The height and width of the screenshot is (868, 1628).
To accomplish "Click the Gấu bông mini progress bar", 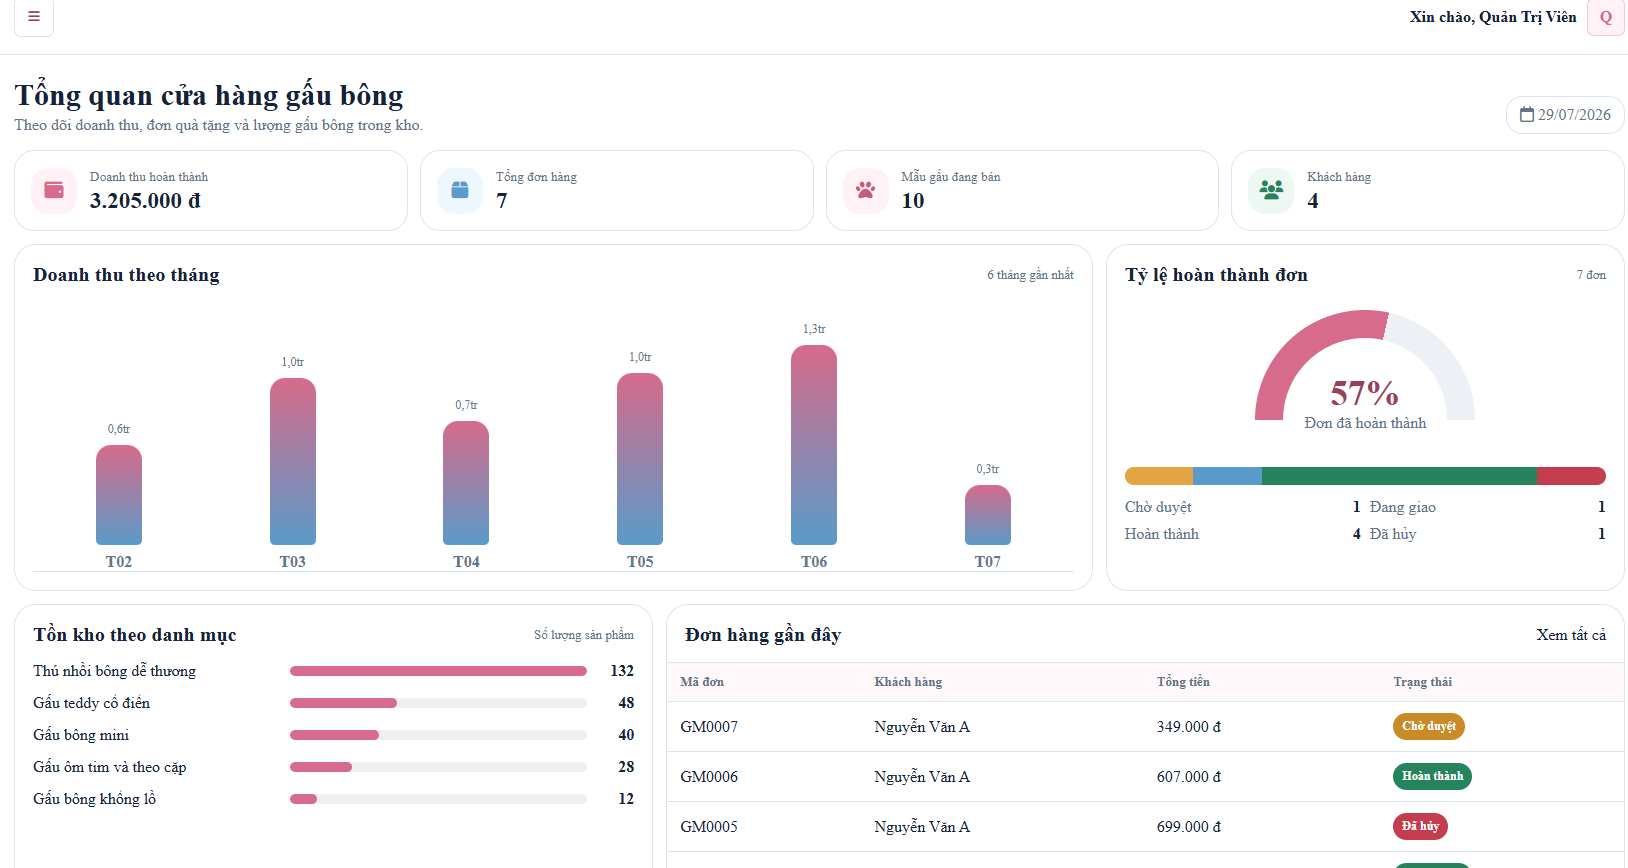I will tap(438, 735).
